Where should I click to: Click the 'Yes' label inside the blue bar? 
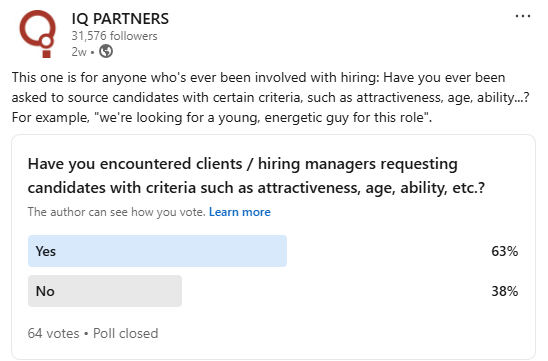(x=46, y=251)
